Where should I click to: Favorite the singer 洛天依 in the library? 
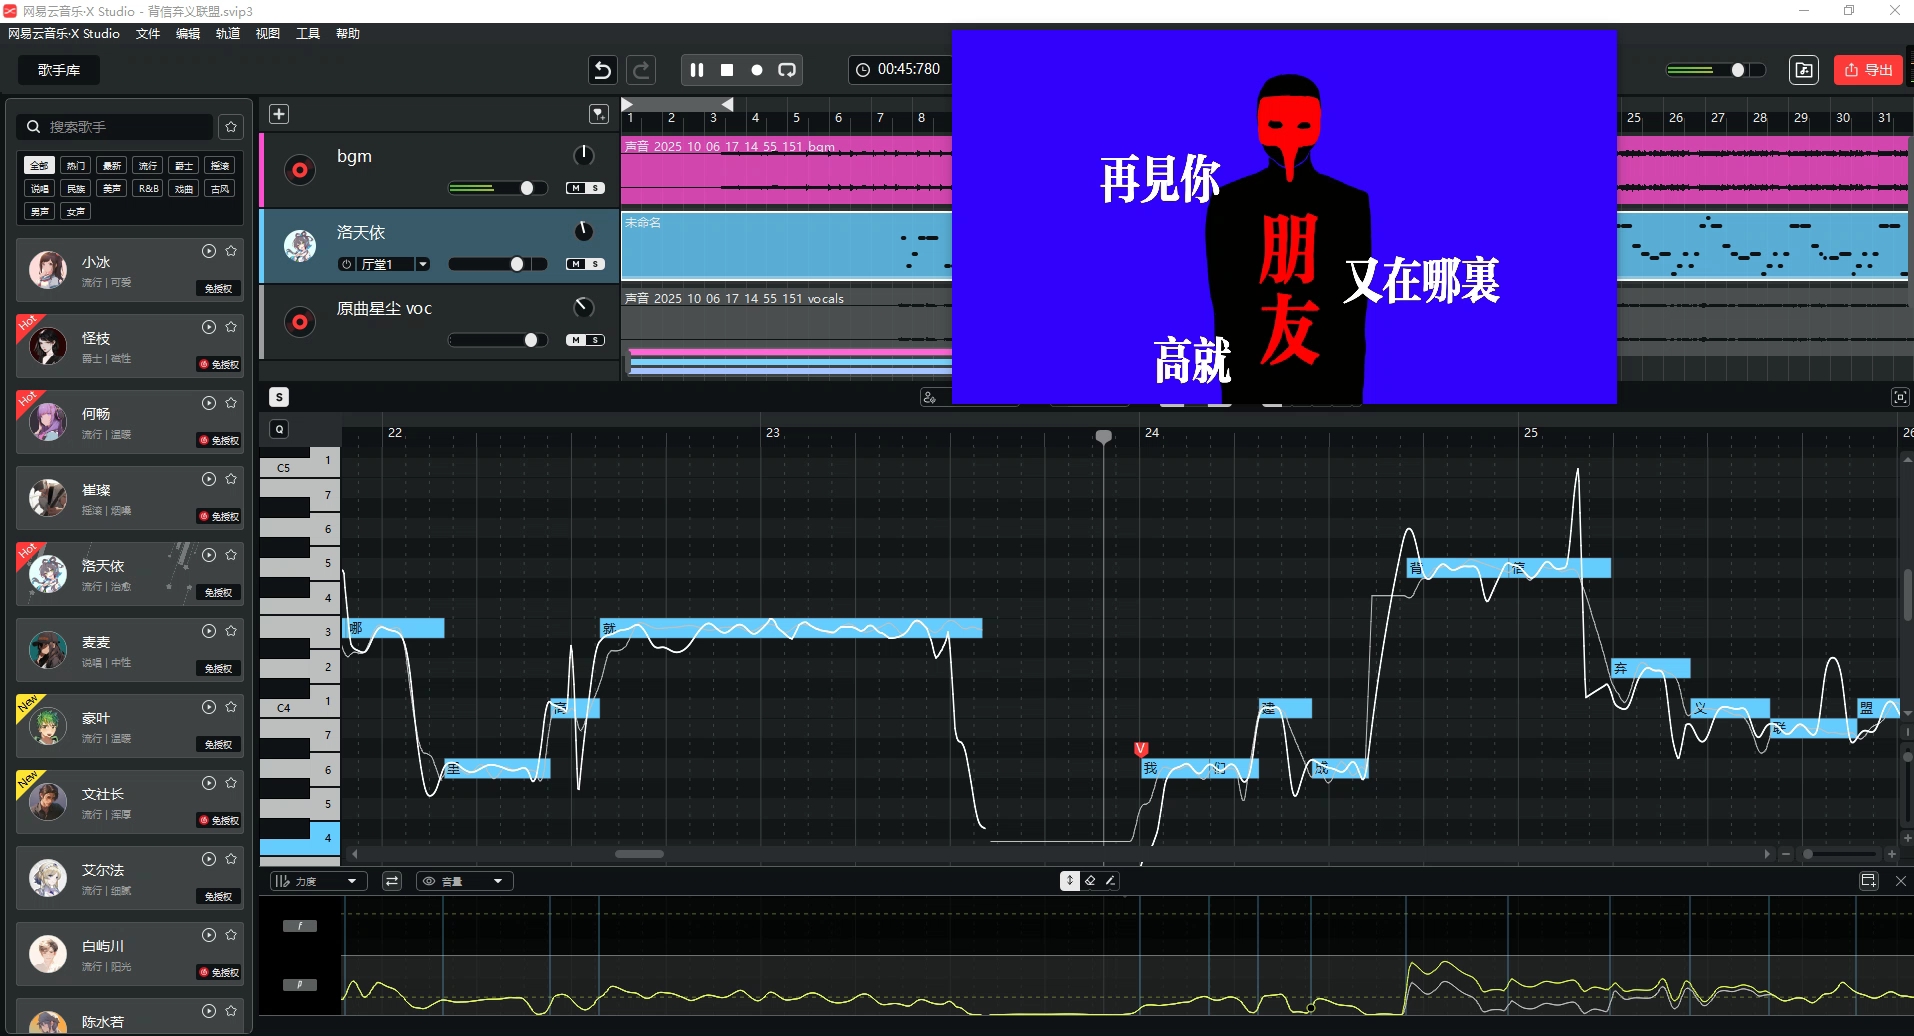tap(231, 555)
